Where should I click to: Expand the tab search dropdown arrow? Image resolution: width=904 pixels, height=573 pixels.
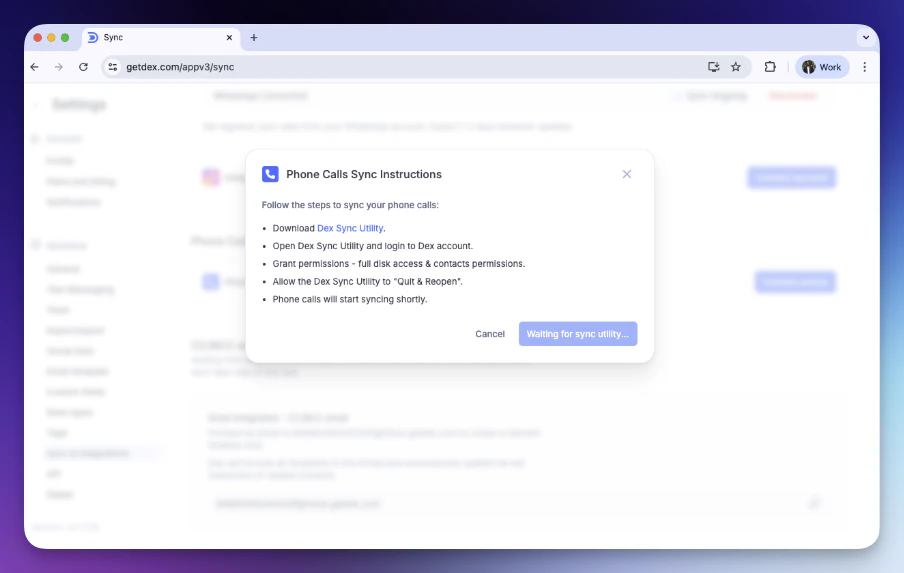pos(865,37)
